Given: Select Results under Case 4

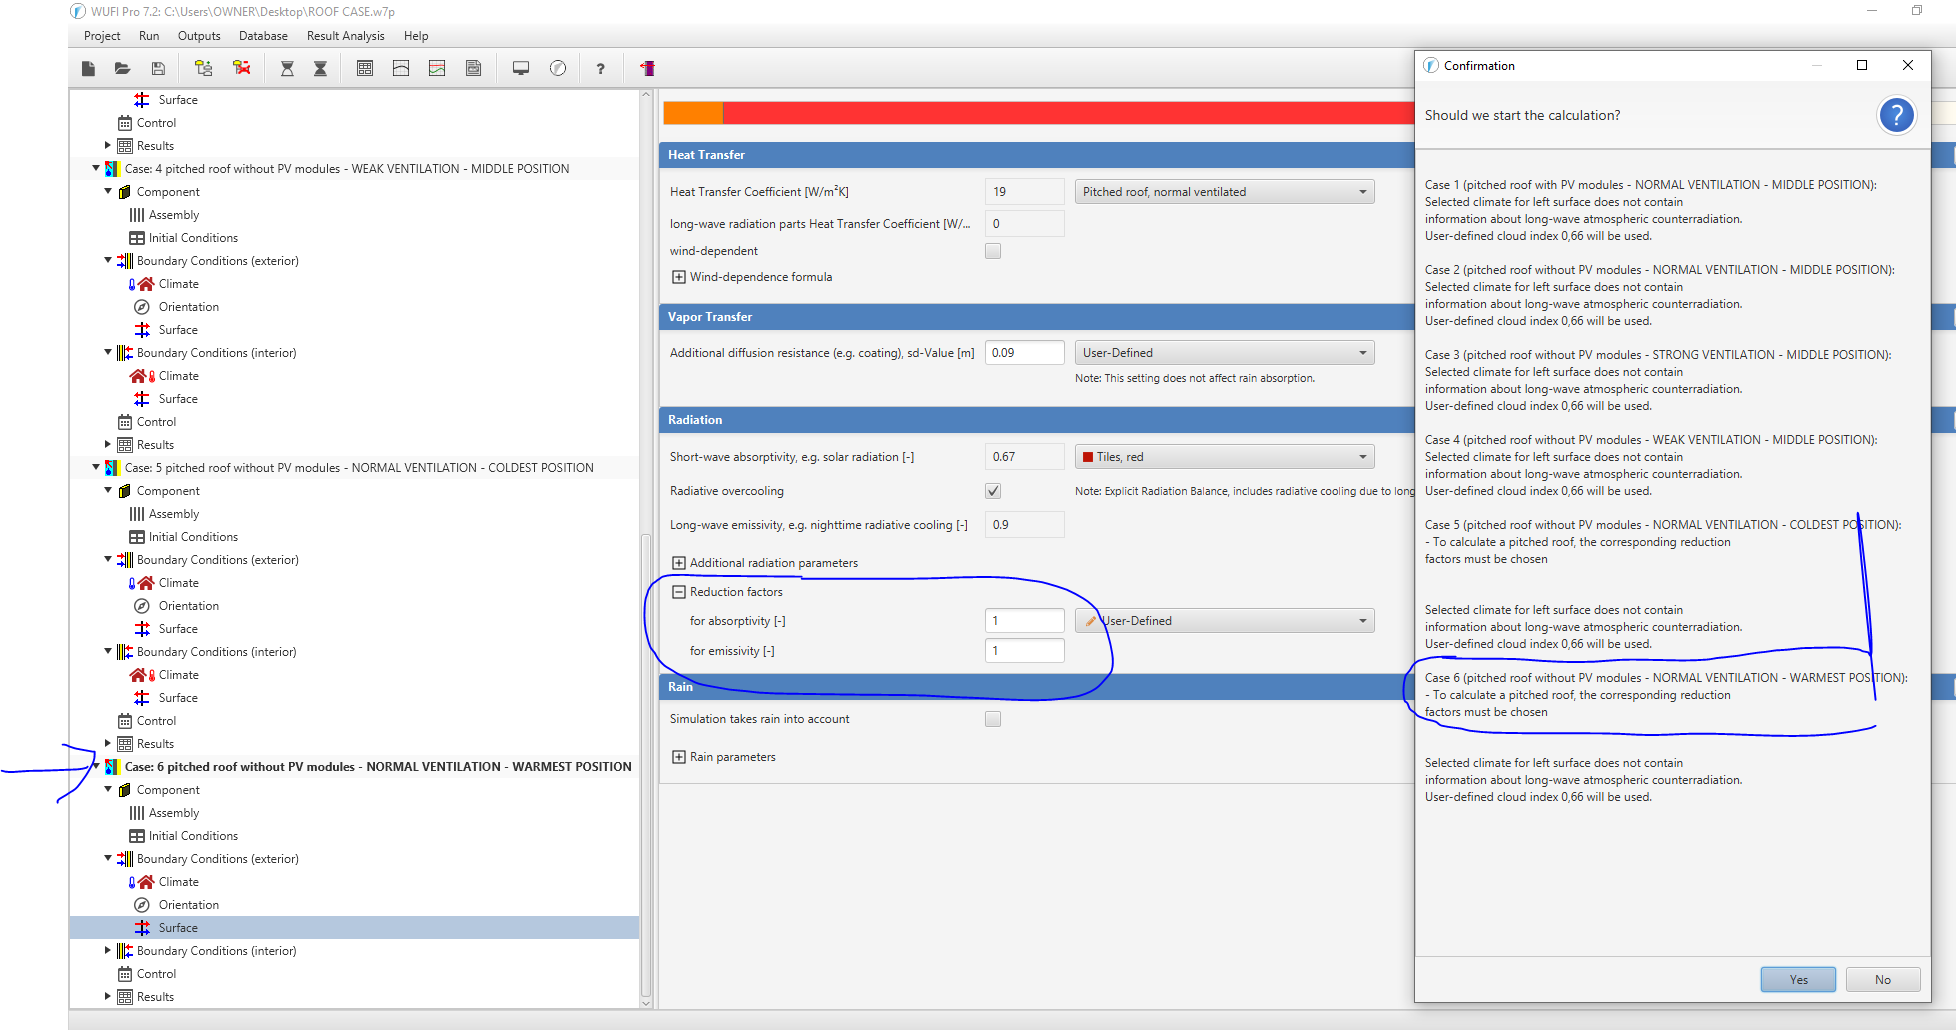Looking at the screenshot, I should [x=155, y=445].
